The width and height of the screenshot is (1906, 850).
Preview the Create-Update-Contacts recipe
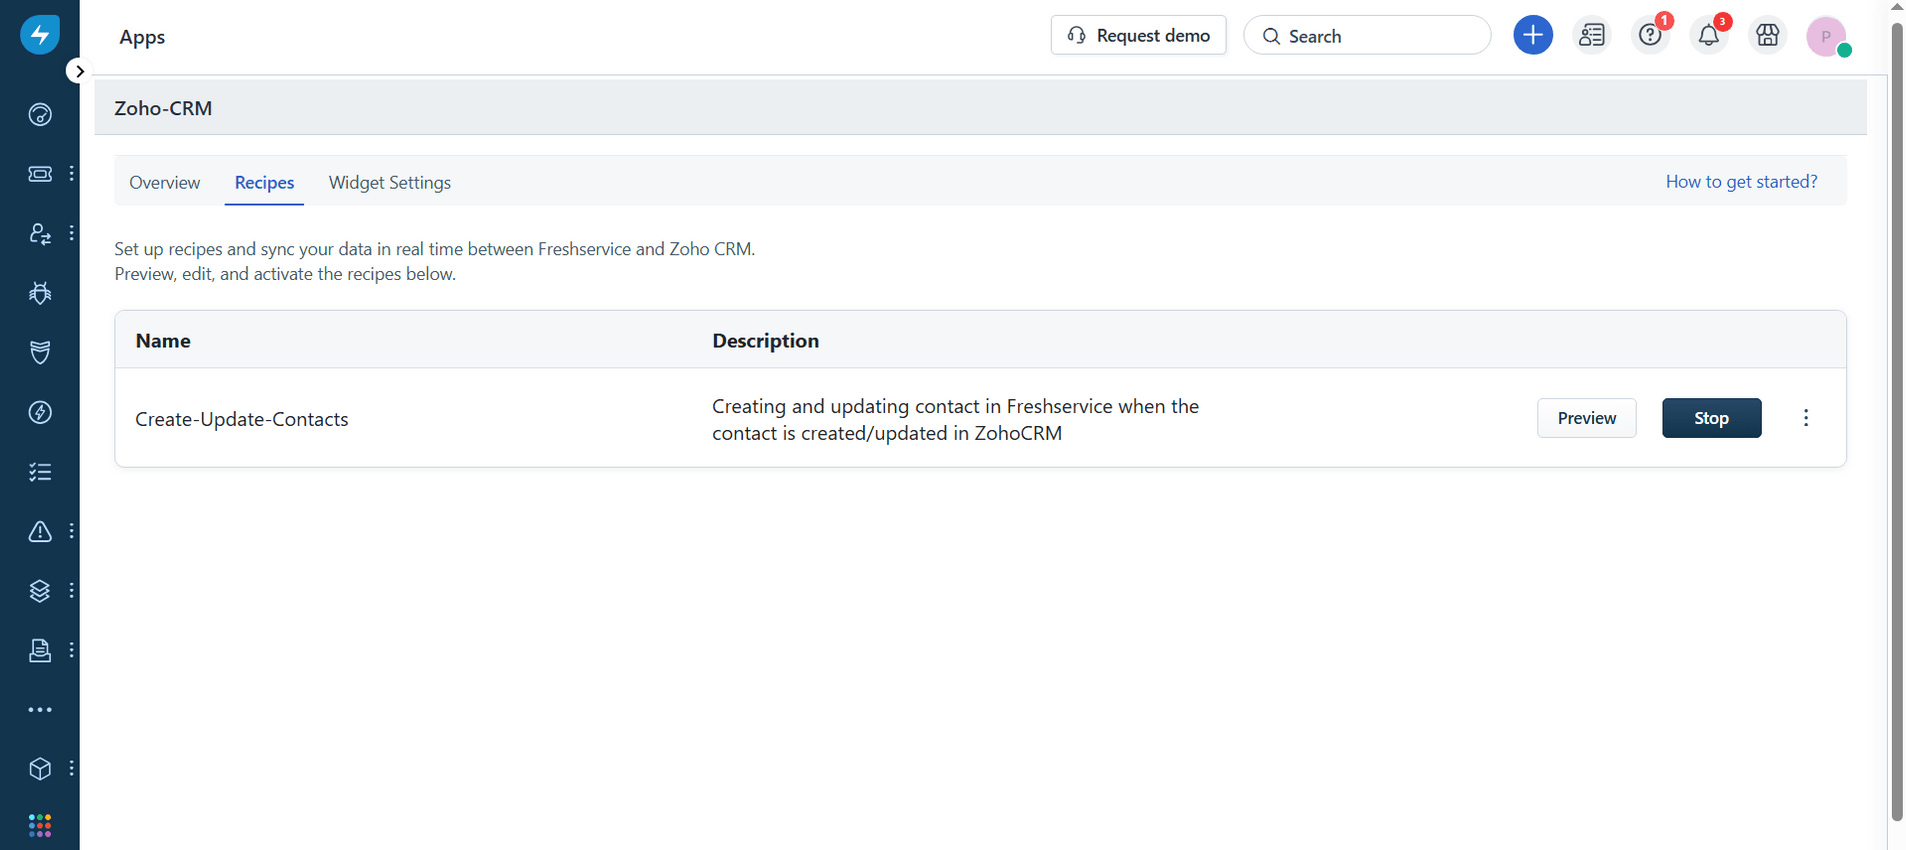tap(1586, 418)
